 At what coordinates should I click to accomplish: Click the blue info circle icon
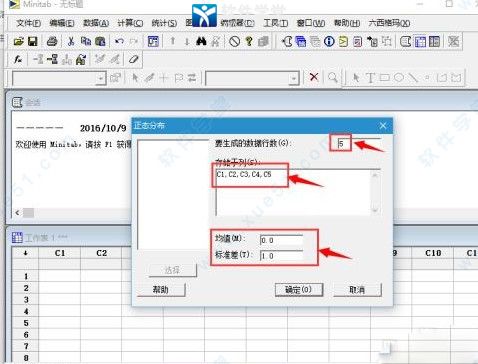(329, 41)
